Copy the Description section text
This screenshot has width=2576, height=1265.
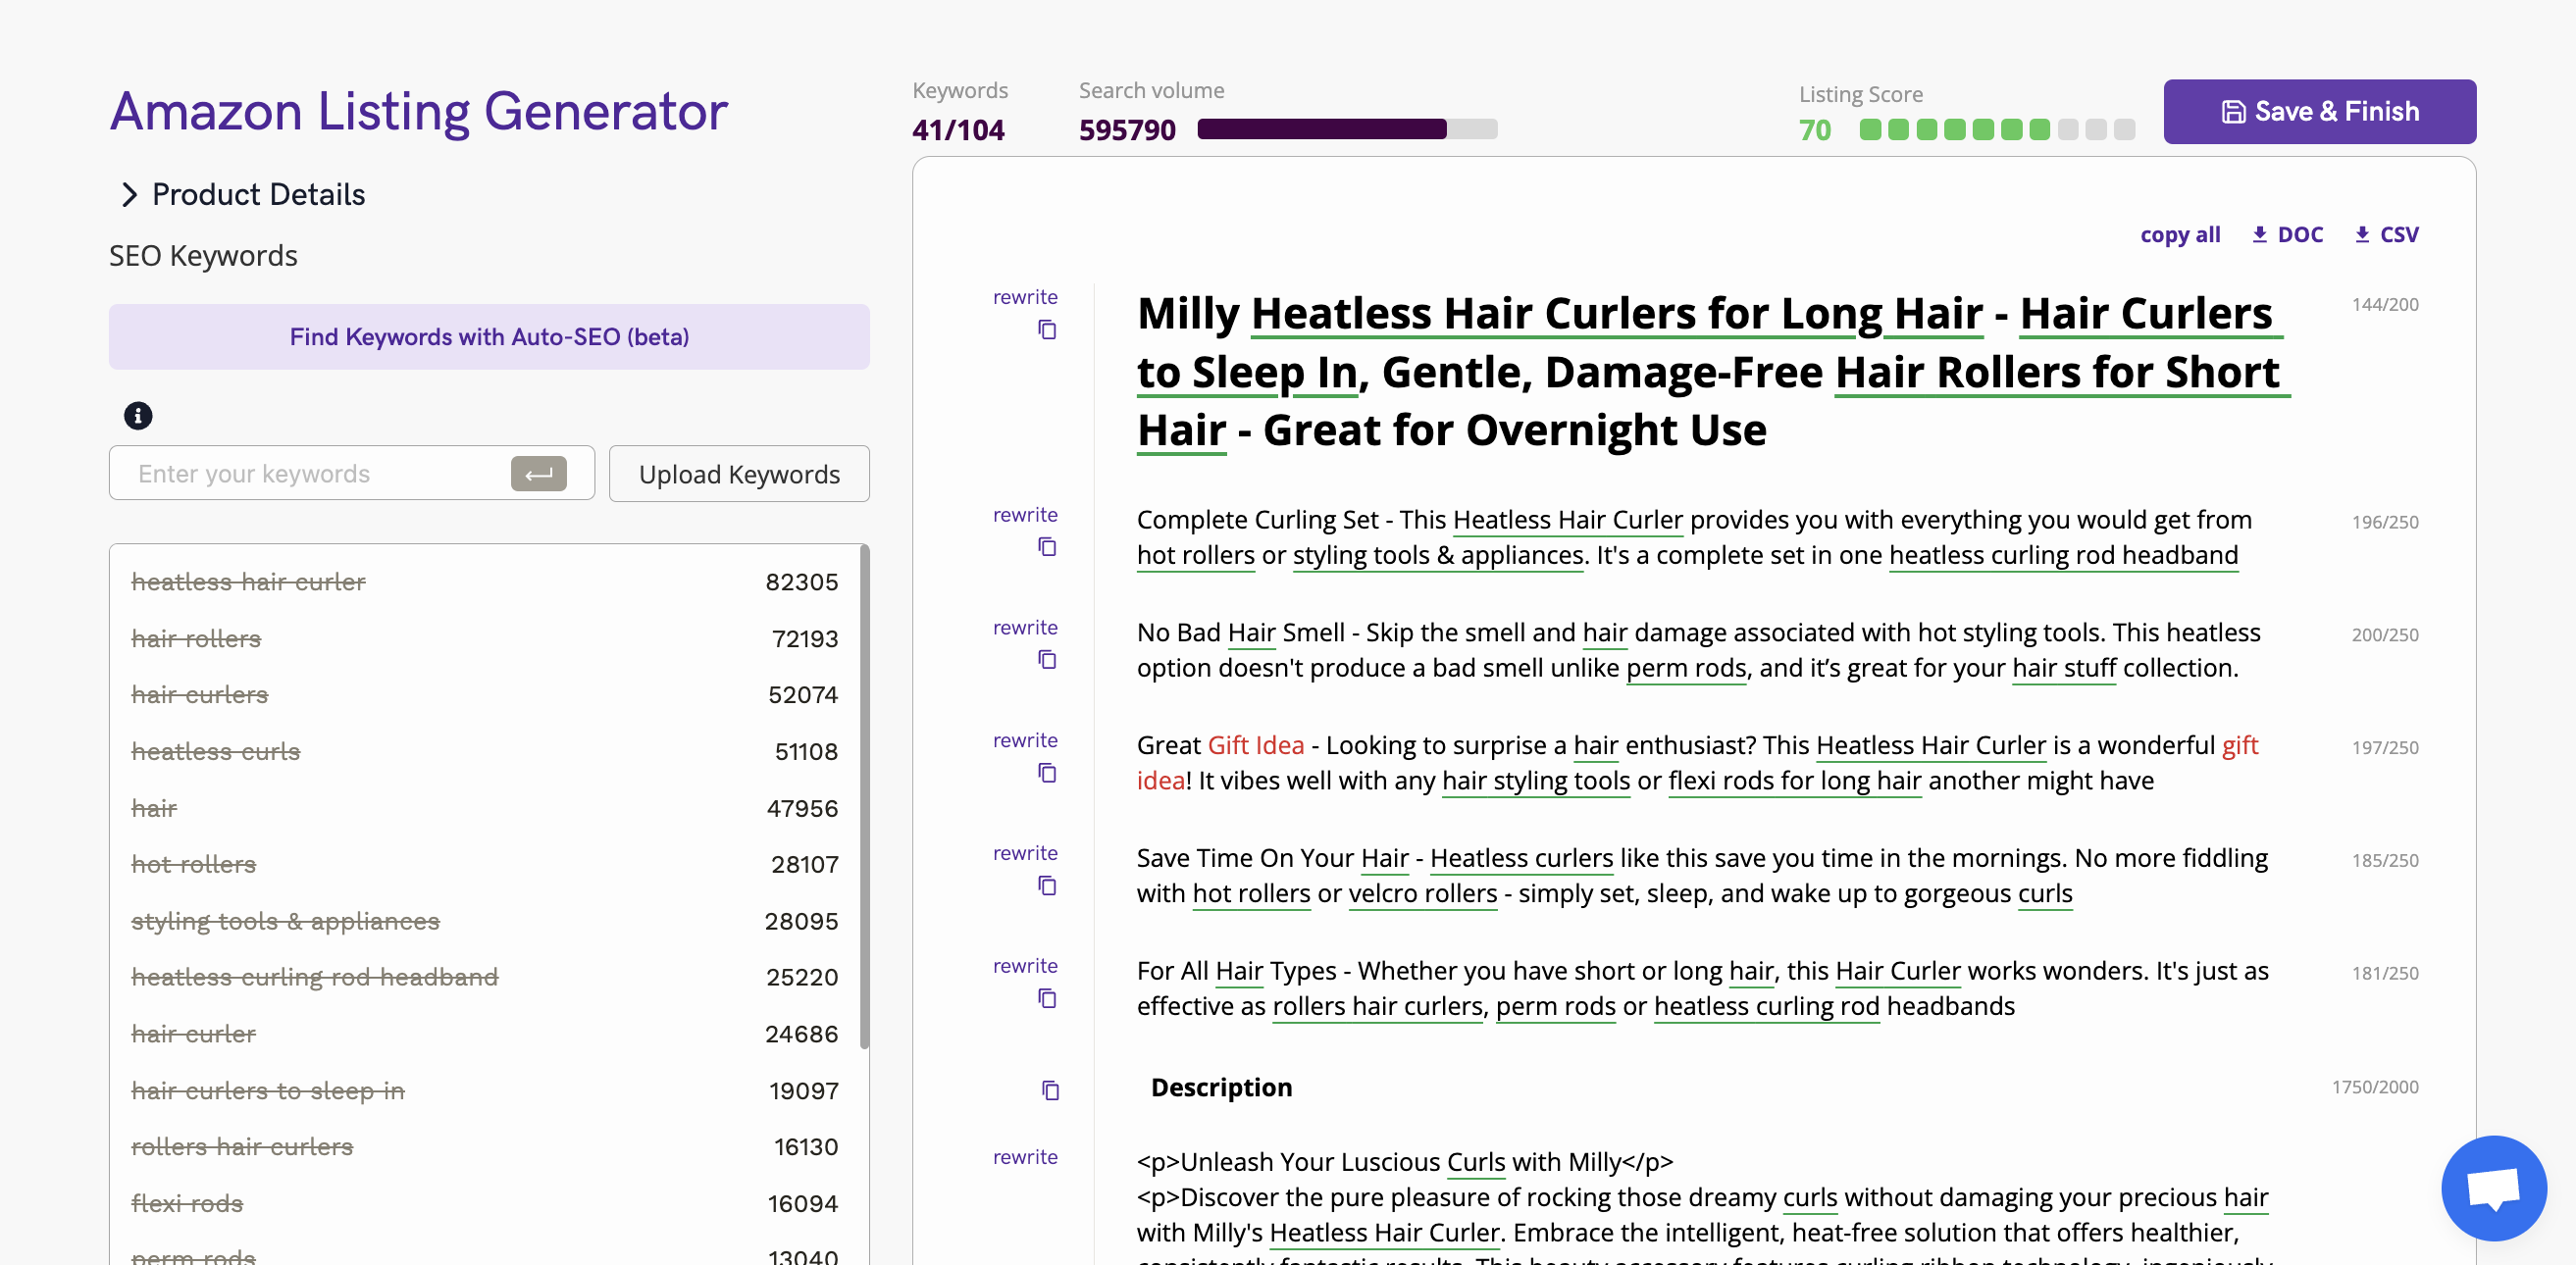tap(1049, 1090)
